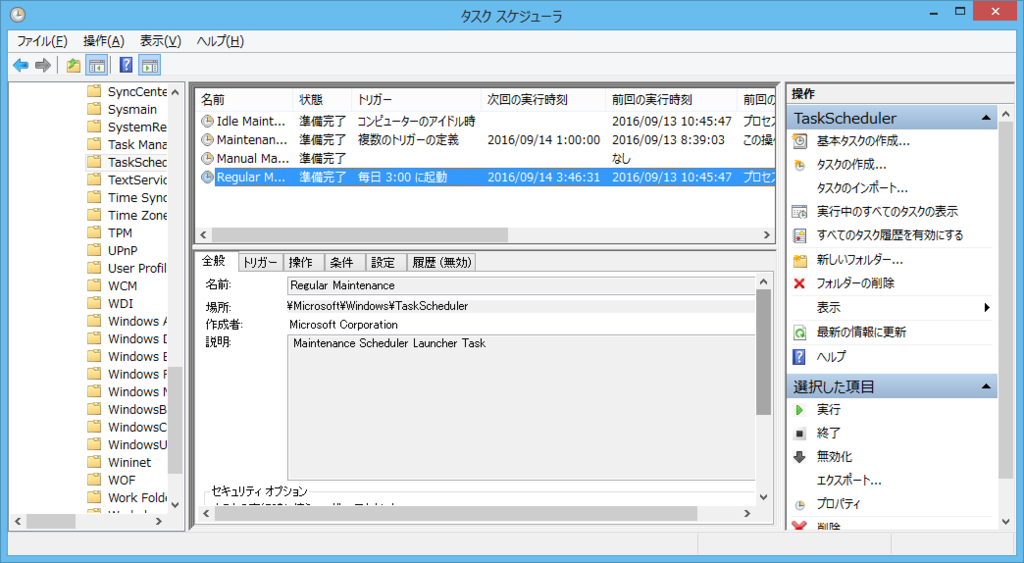Expand the 表示 submenu arrow
The height and width of the screenshot is (563, 1024).
tap(987, 308)
